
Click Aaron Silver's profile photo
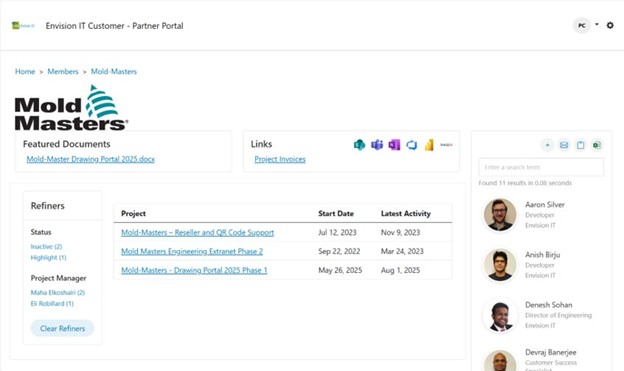tap(500, 215)
